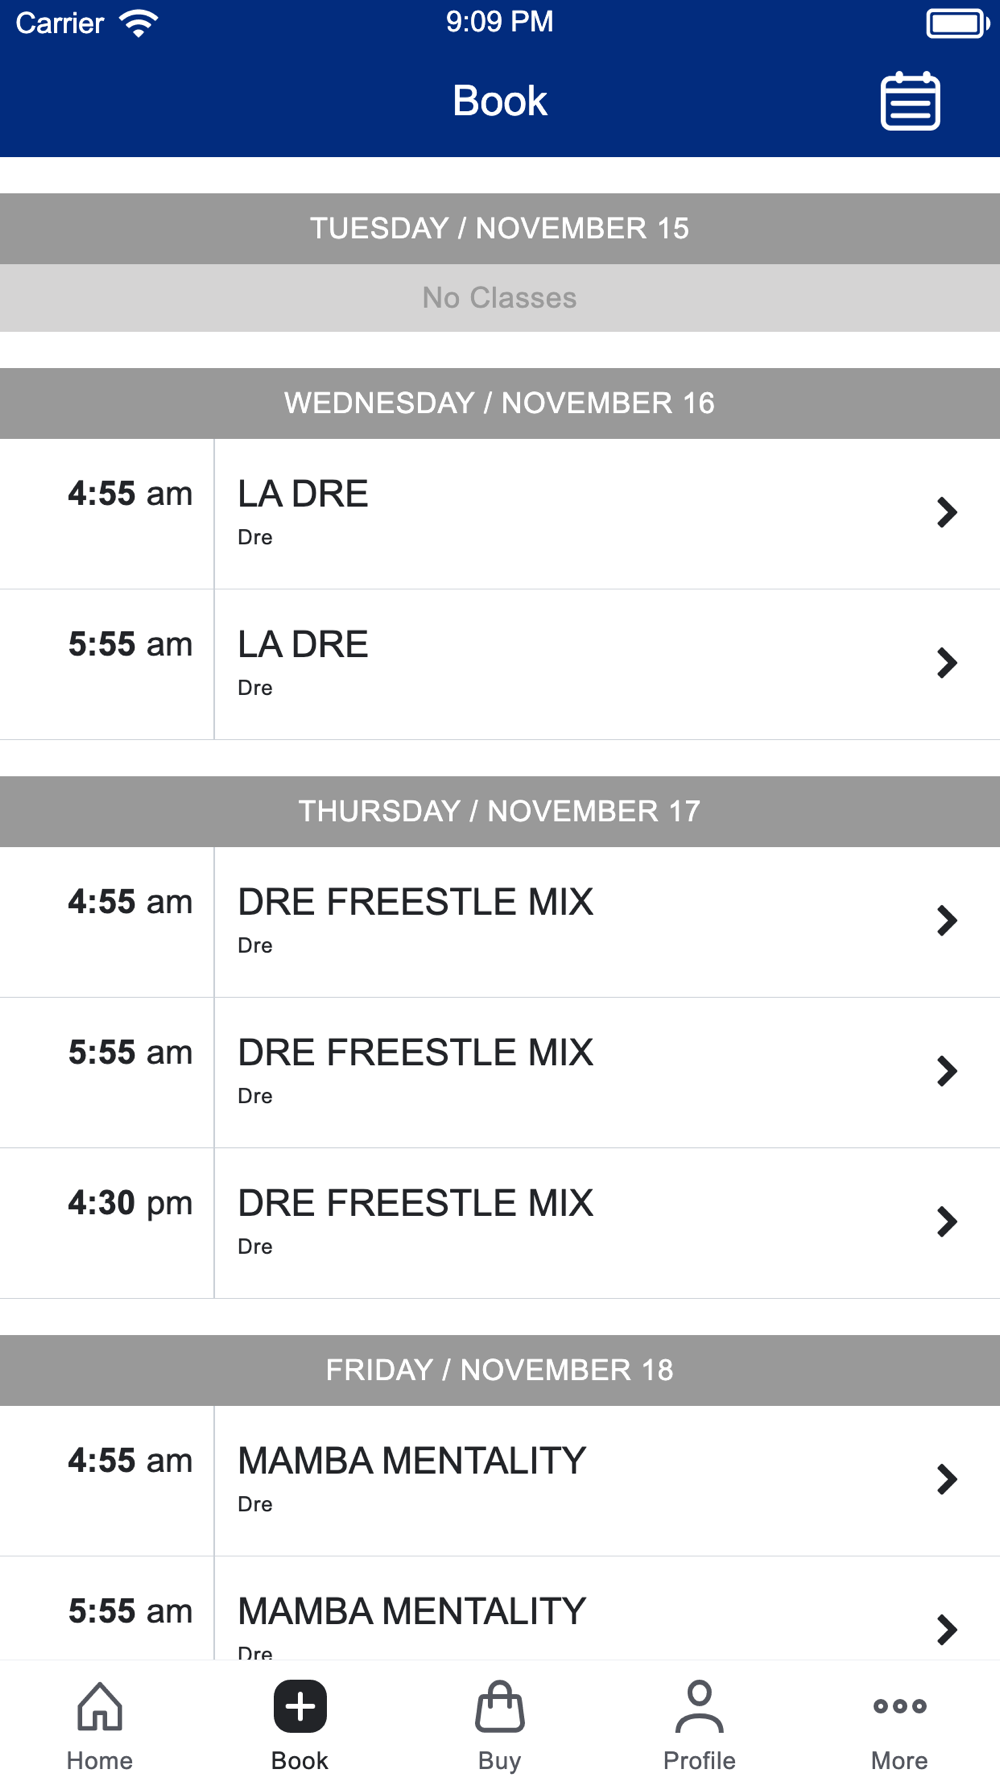Expand Wednesday 4:55 am LA DRE chevron
Image resolution: width=1000 pixels, height=1778 pixels.
(946, 513)
